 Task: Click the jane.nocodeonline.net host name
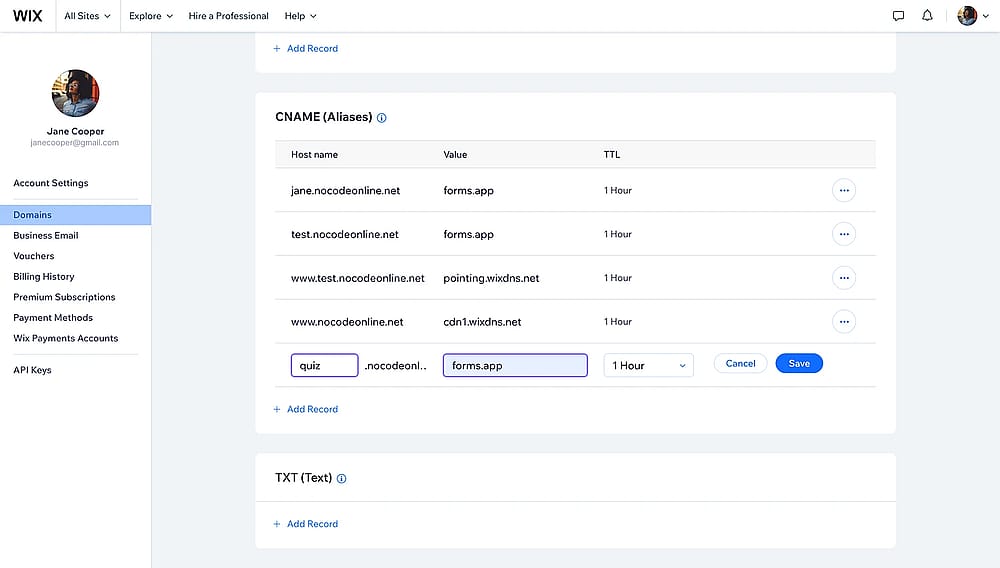[x=346, y=191]
